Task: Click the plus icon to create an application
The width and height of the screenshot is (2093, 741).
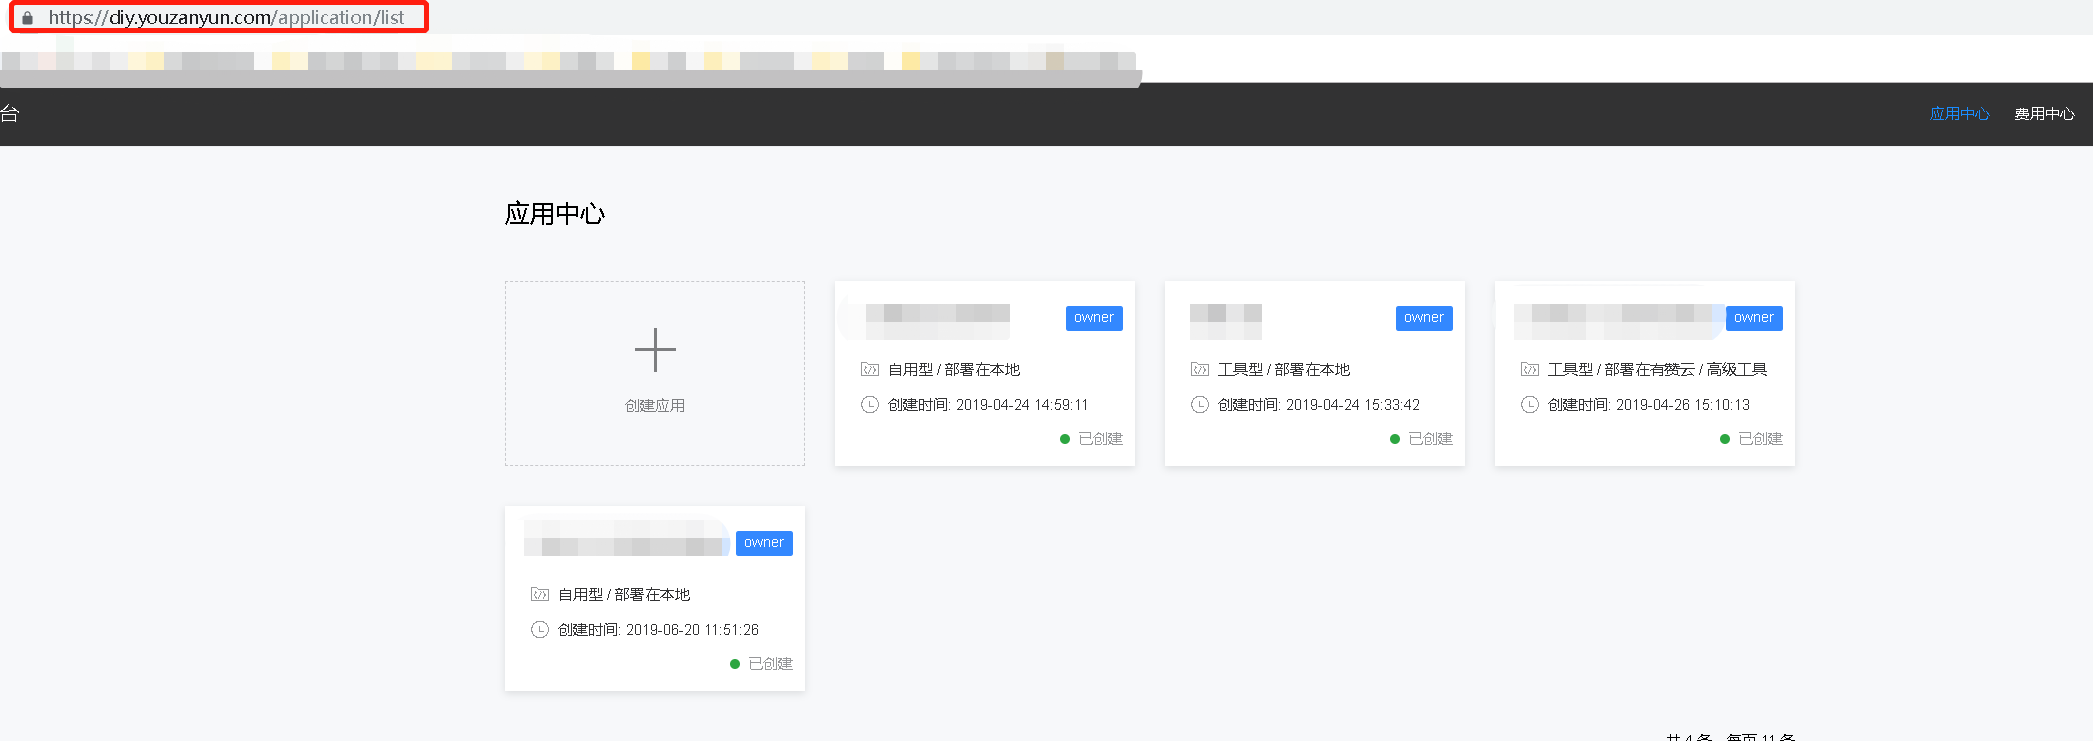Action: (655, 350)
